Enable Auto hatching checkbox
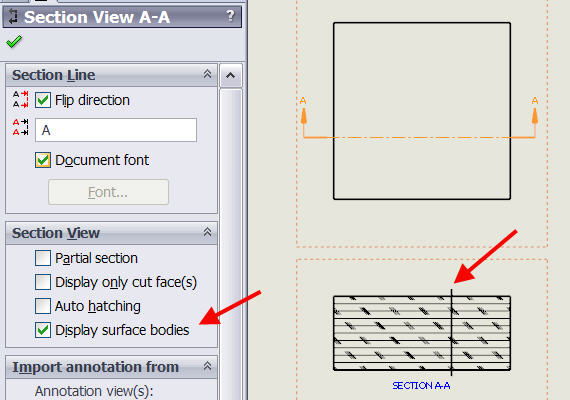The height and width of the screenshot is (400, 570). (x=43, y=306)
